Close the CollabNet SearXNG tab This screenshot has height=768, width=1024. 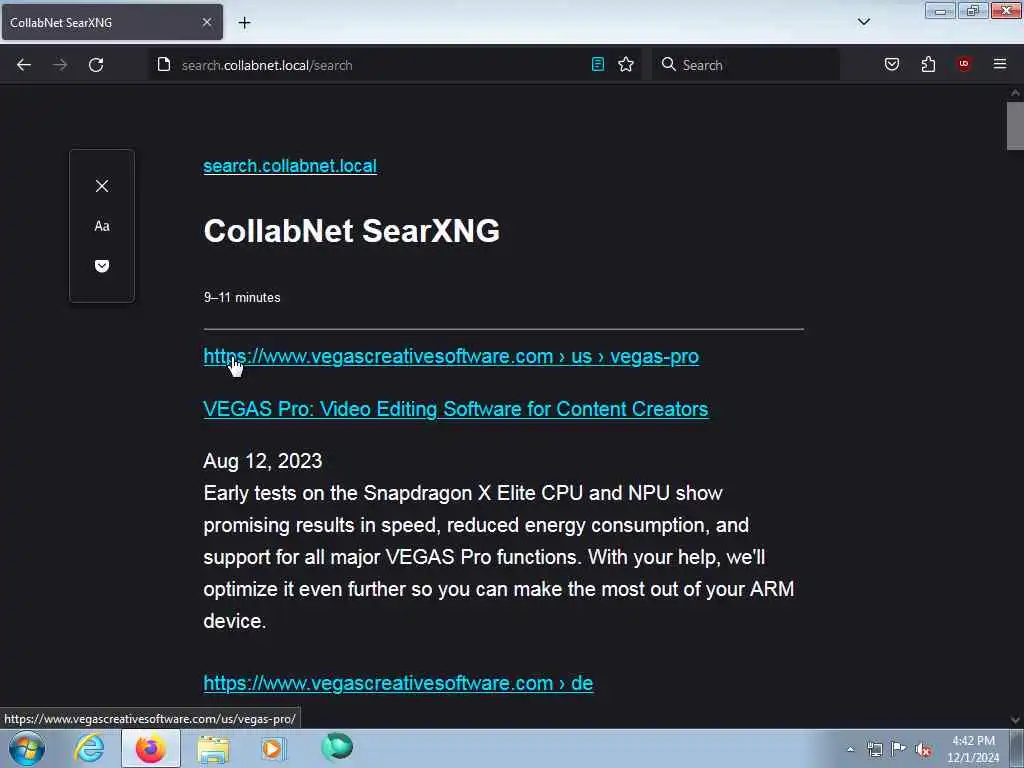[206, 22]
